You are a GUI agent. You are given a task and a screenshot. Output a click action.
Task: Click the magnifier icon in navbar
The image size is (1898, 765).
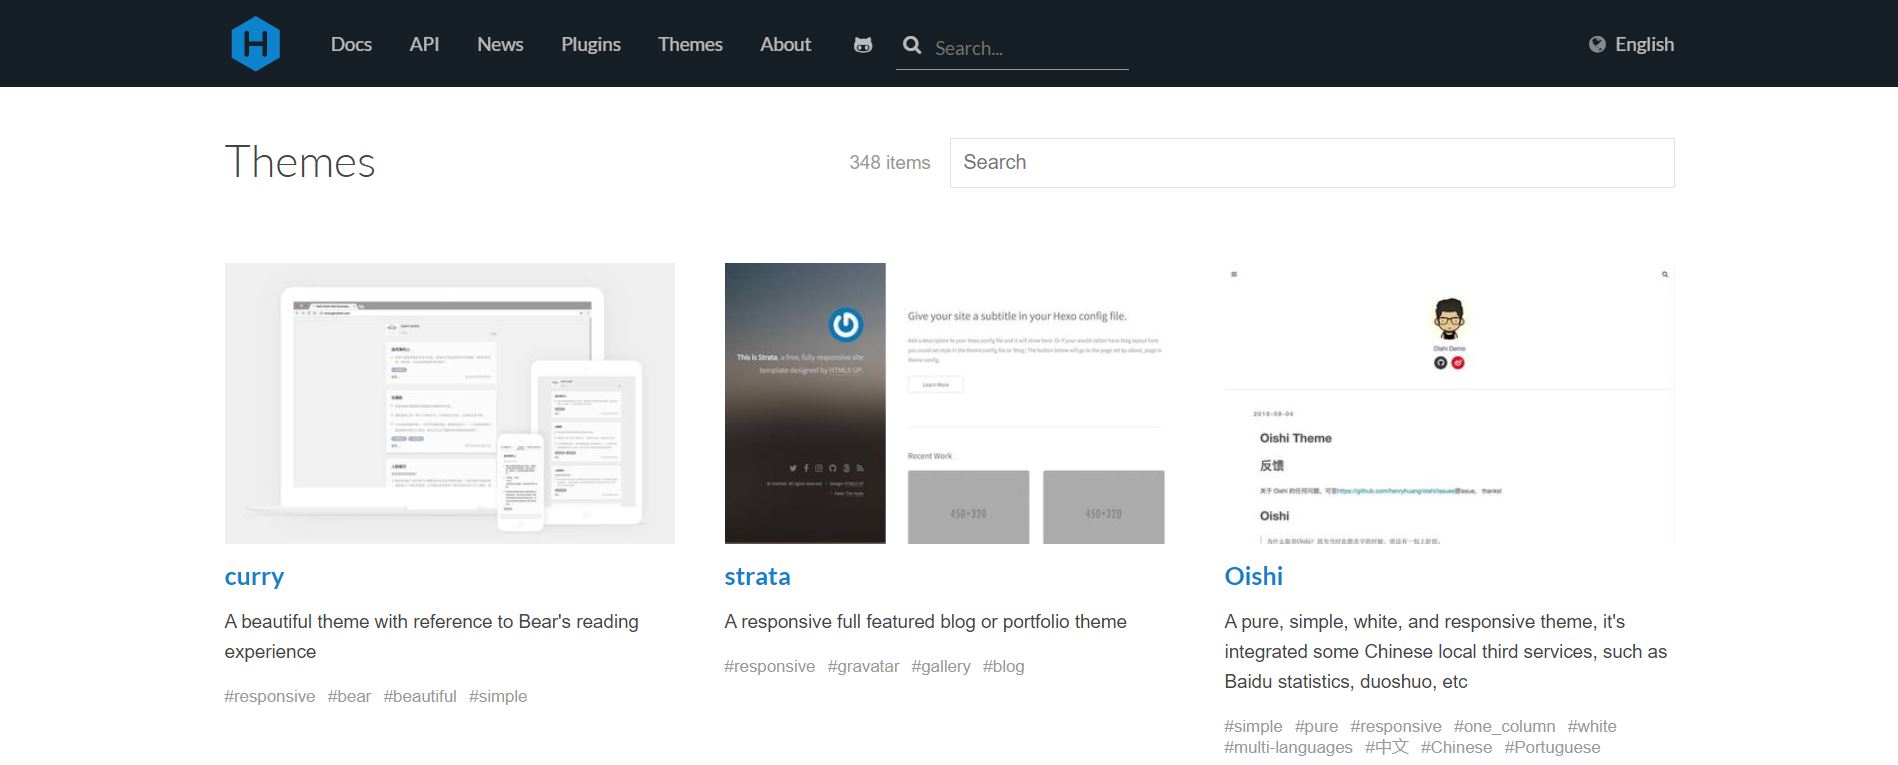click(912, 45)
